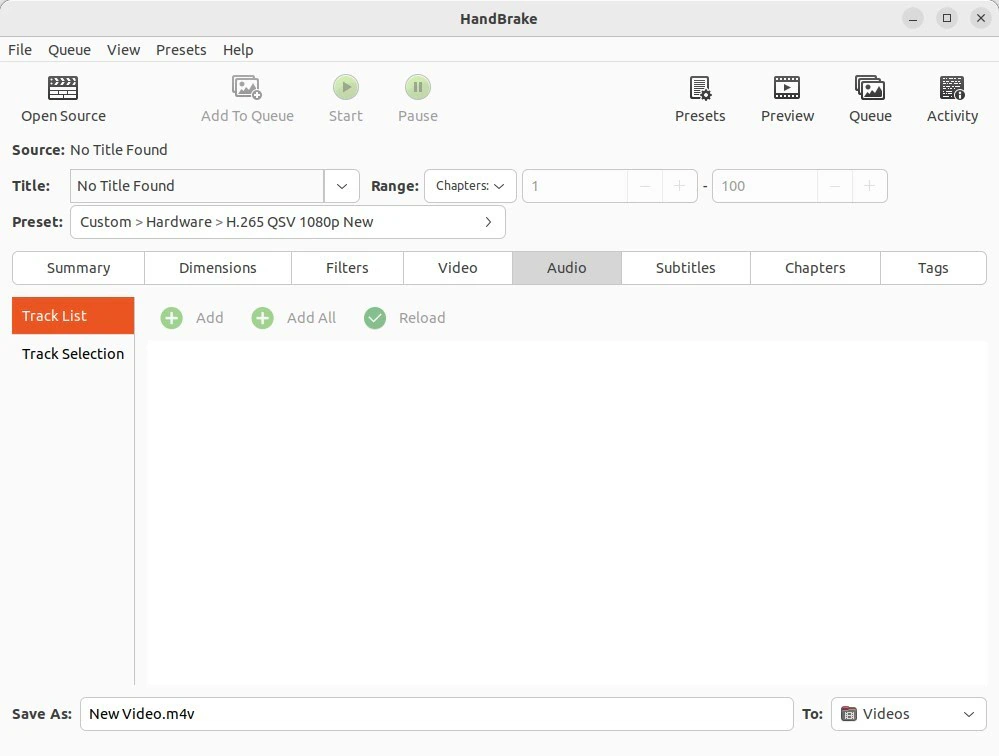The height and width of the screenshot is (756, 999).
Task: Open the Activity log icon
Action: [952, 88]
